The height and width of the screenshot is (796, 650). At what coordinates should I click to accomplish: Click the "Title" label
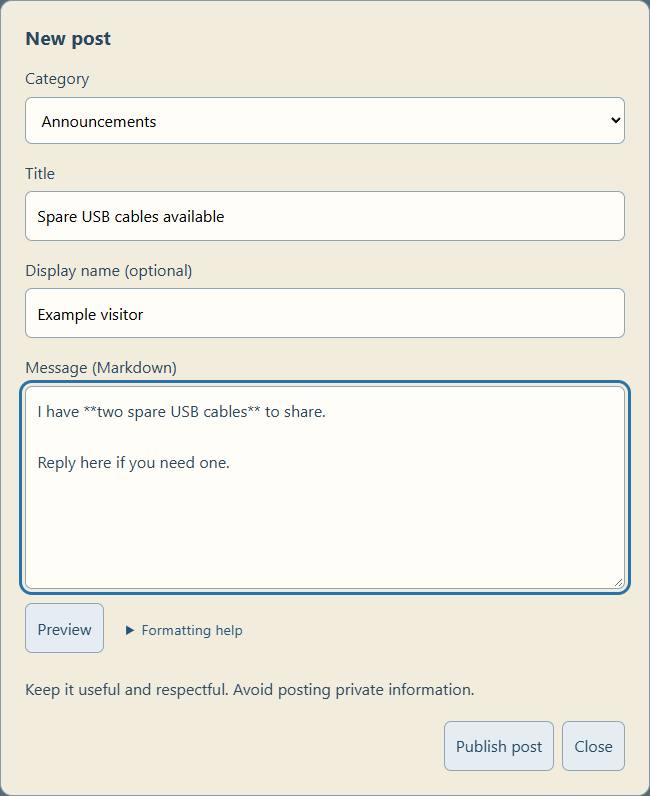[x=40, y=174]
